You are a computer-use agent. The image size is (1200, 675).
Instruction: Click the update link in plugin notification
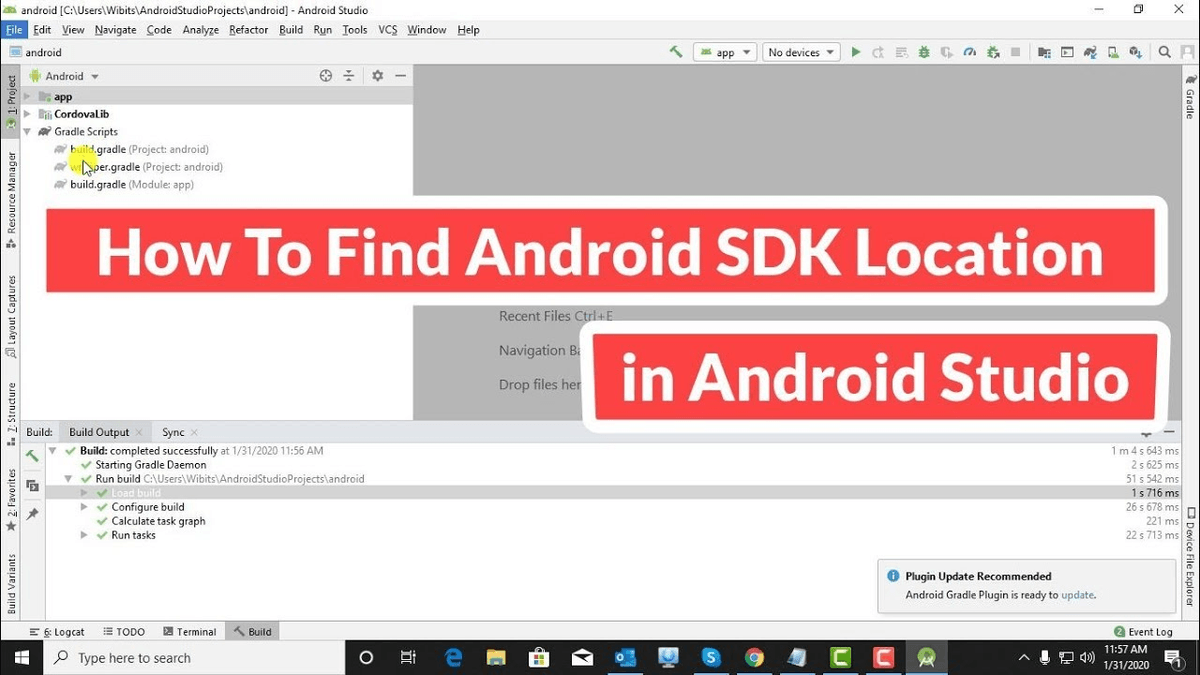[x=1077, y=595]
